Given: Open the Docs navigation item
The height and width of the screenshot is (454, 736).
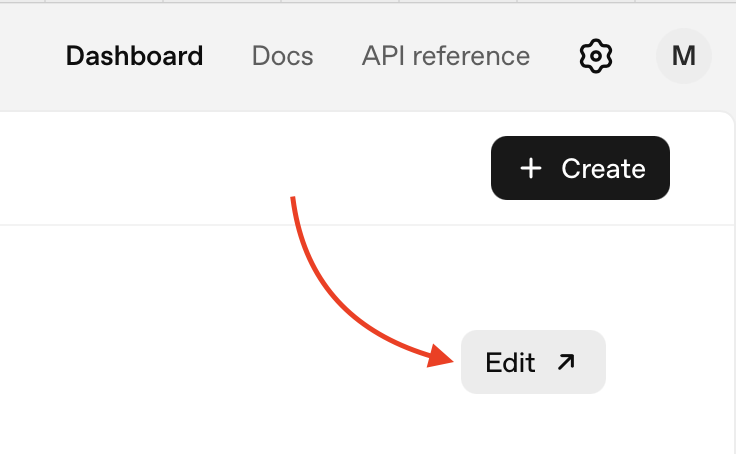Looking at the screenshot, I should tap(282, 56).
